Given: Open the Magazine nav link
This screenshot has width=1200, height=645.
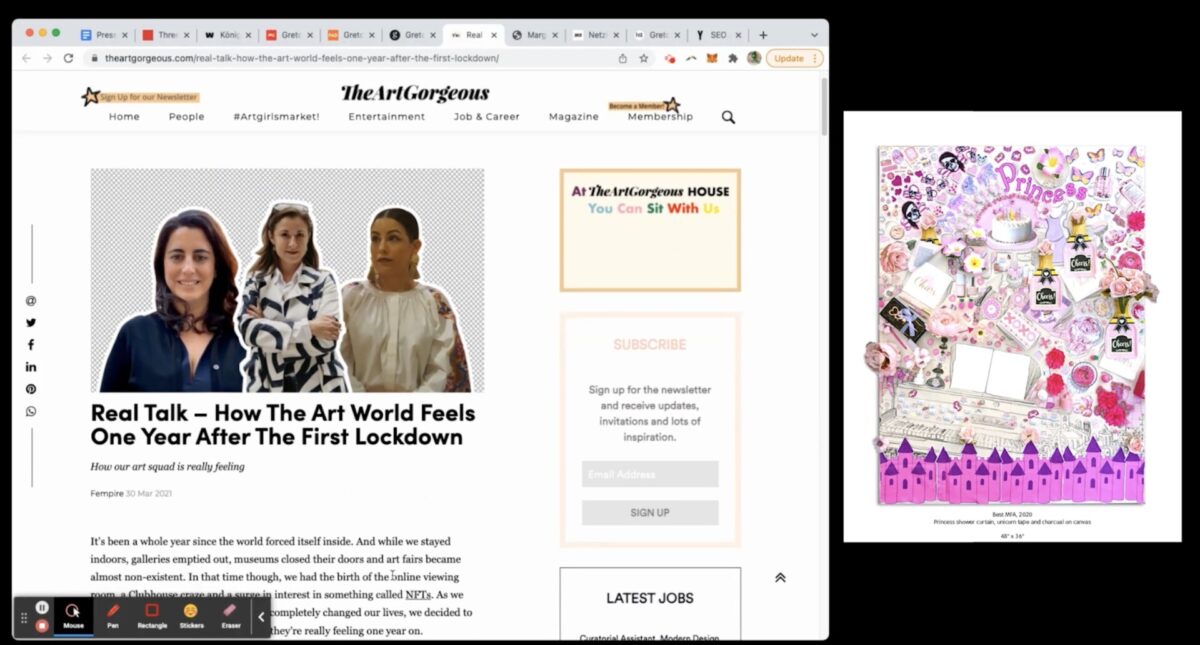Looking at the screenshot, I should pyautogui.click(x=574, y=117).
